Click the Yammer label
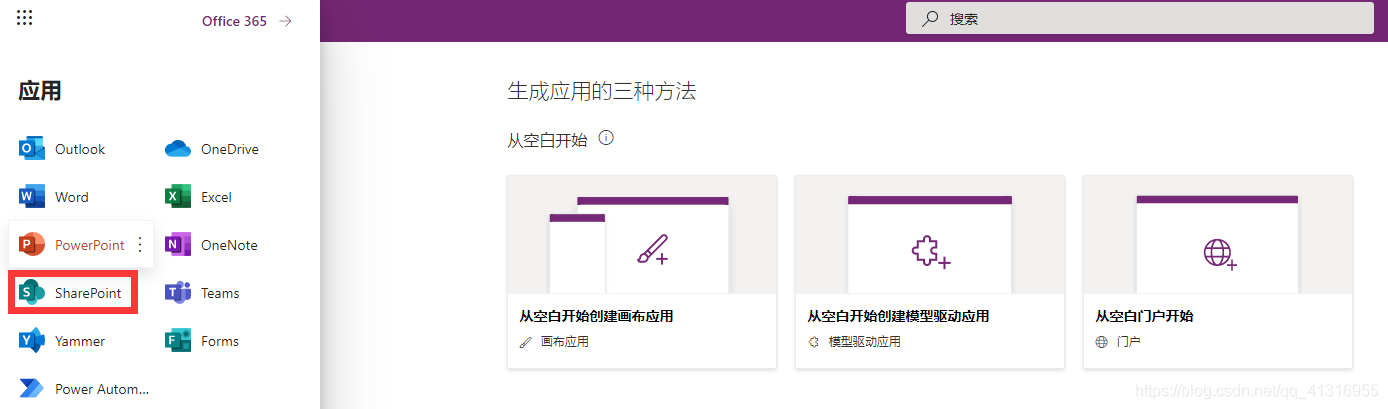 point(80,341)
